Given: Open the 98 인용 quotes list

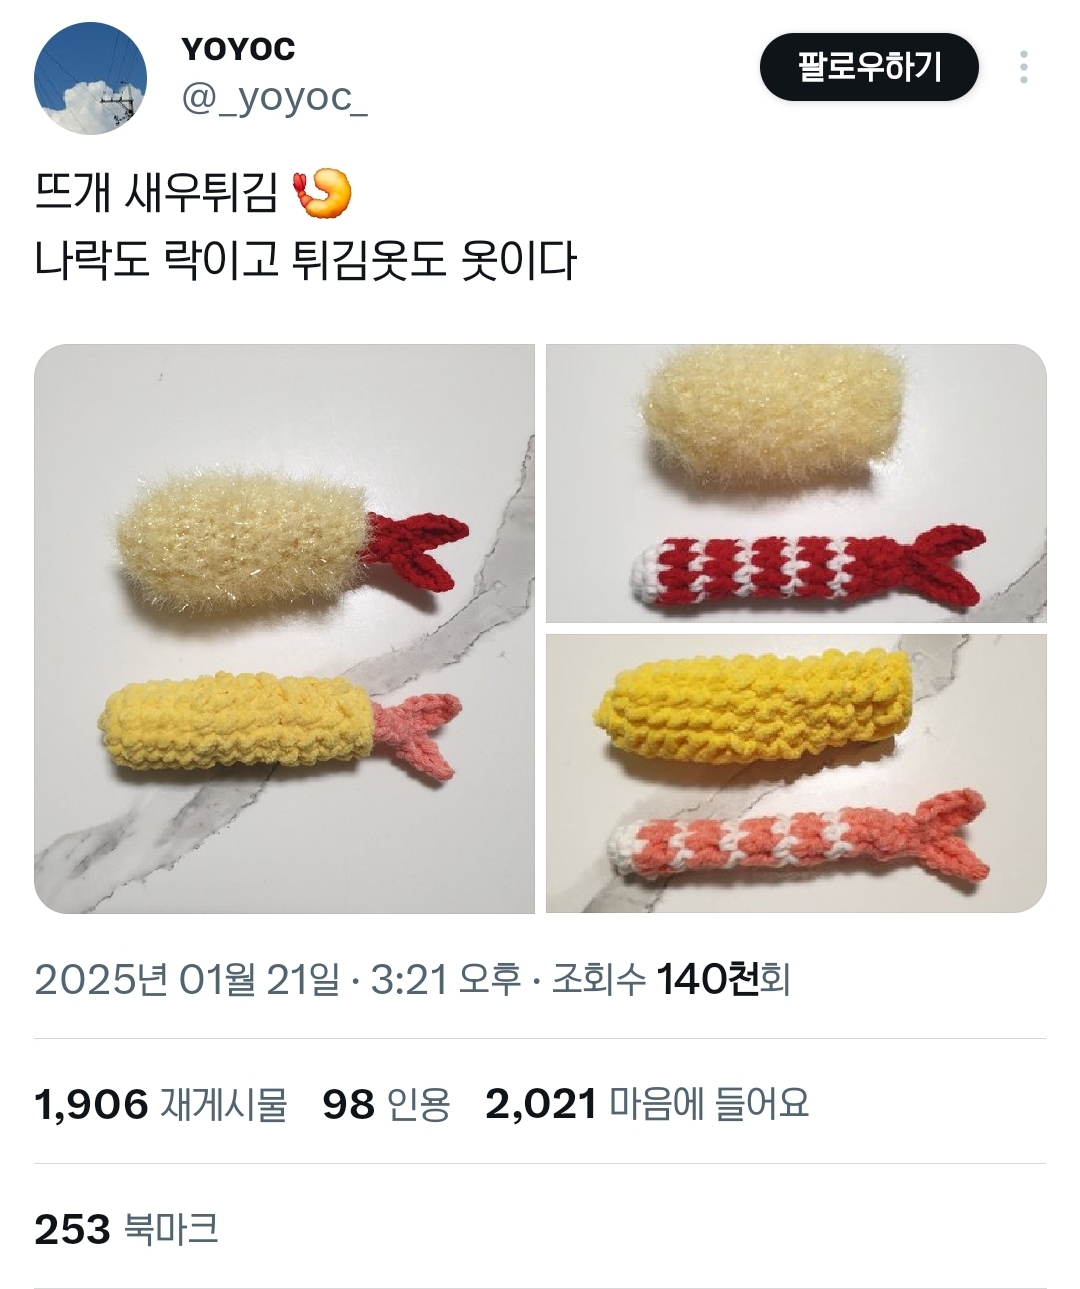Looking at the screenshot, I should point(386,1104).
